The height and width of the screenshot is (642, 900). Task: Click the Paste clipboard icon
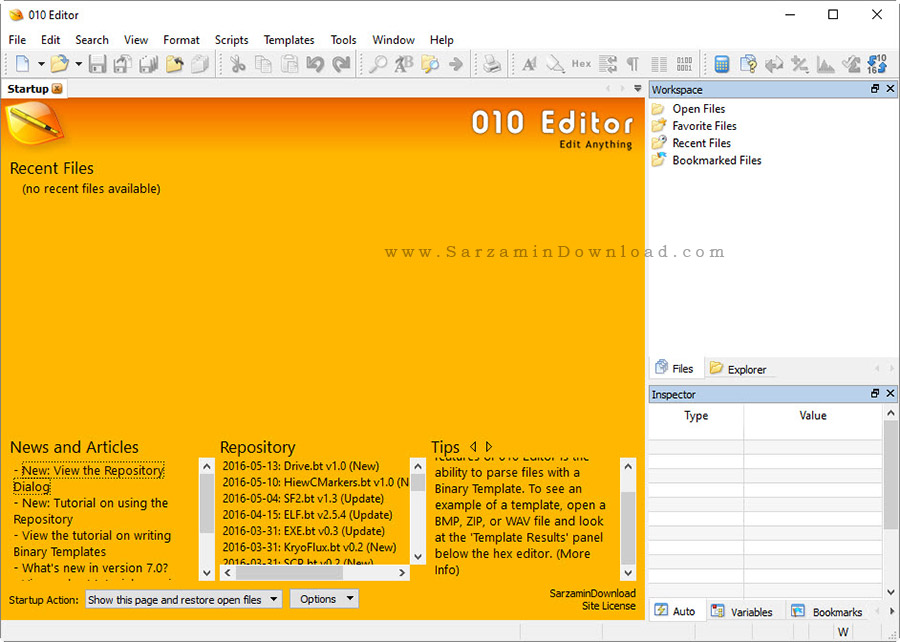click(289, 64)
